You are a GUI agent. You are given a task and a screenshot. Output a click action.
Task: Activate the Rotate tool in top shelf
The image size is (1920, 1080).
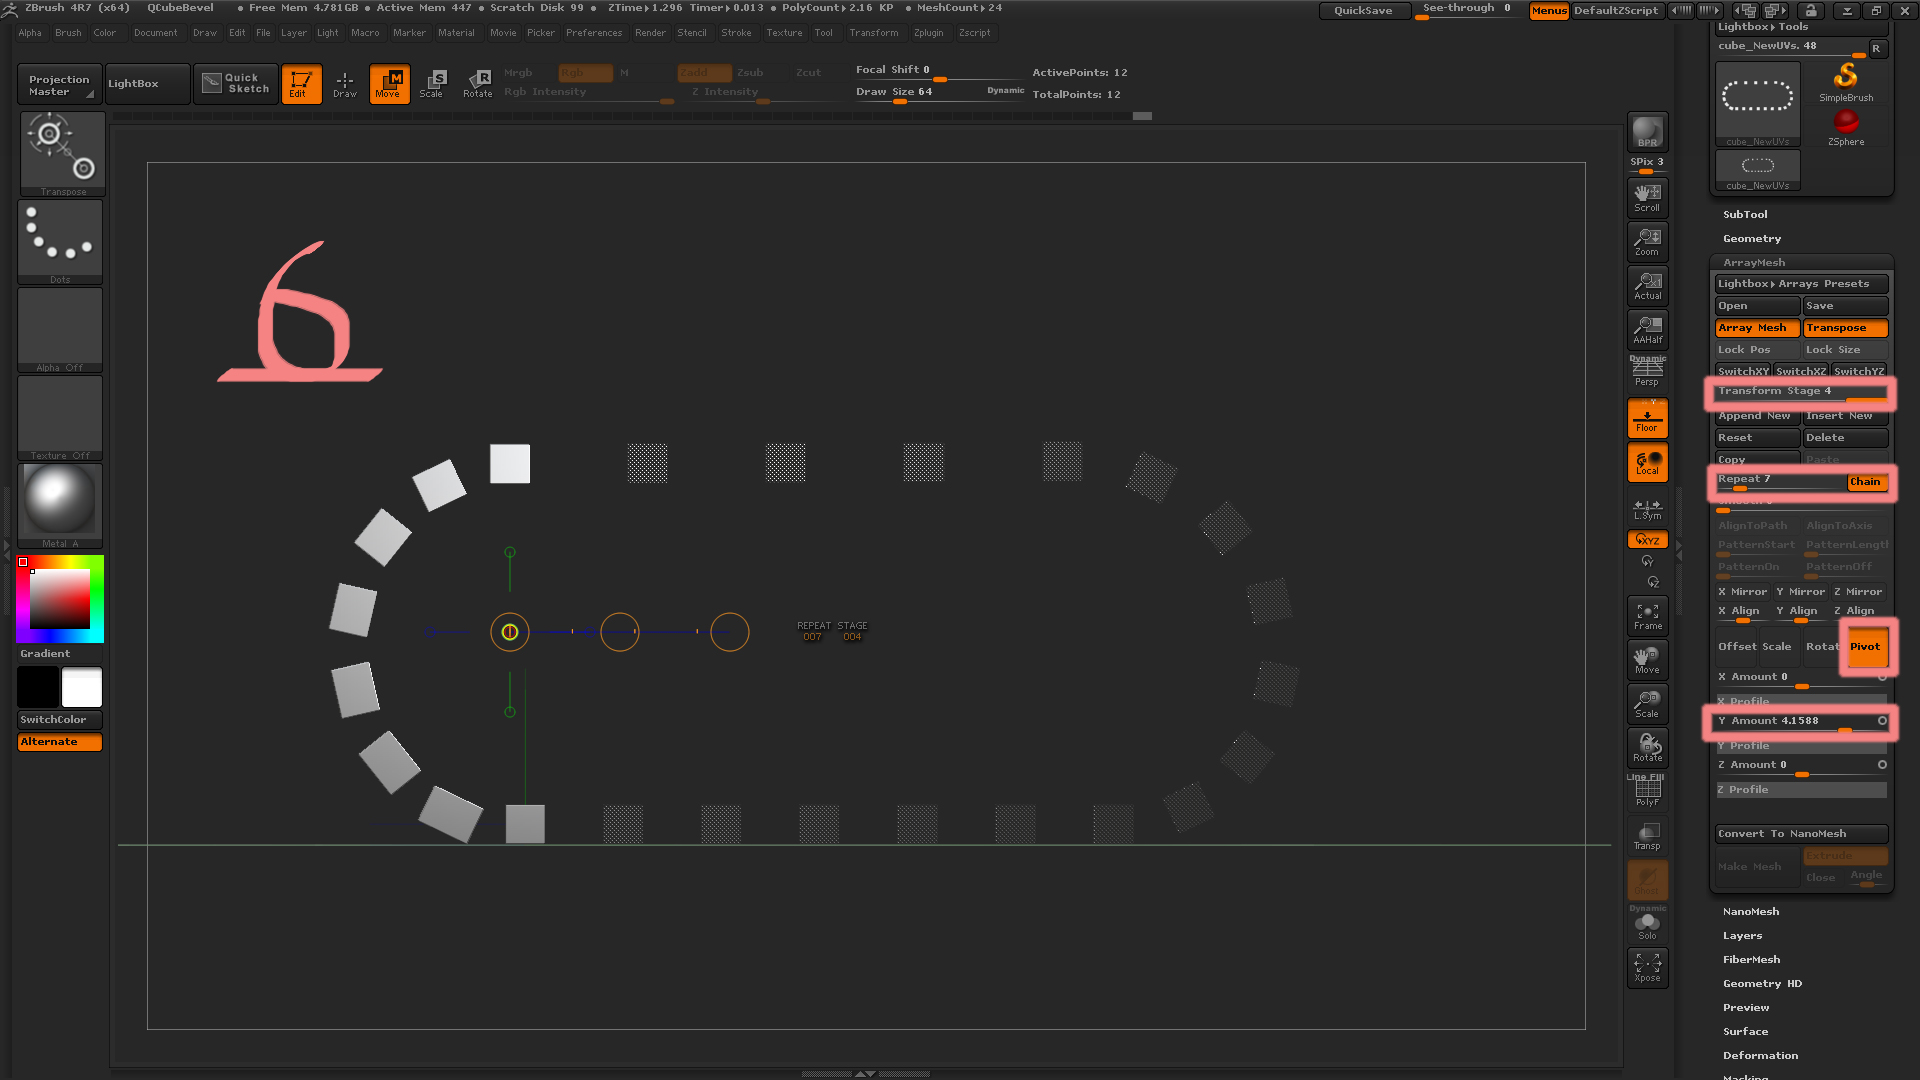[478, 84]
